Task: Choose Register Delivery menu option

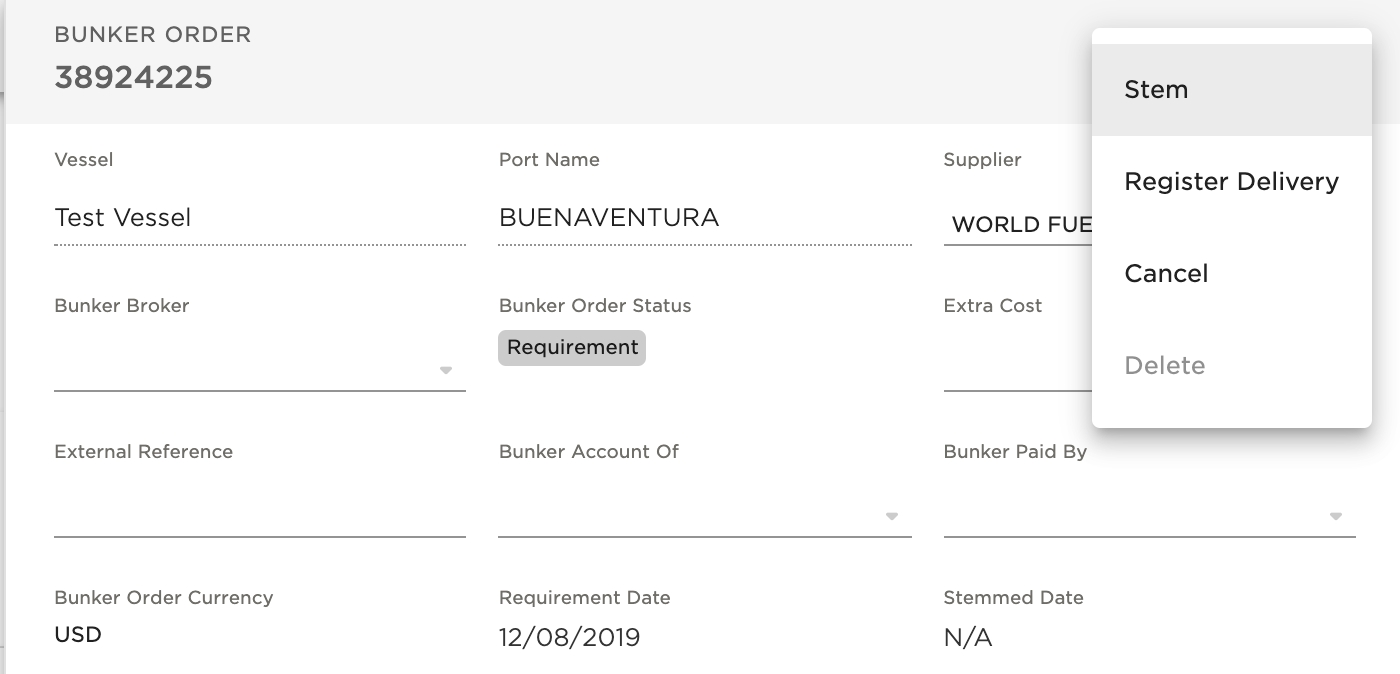Action: 1231,182
